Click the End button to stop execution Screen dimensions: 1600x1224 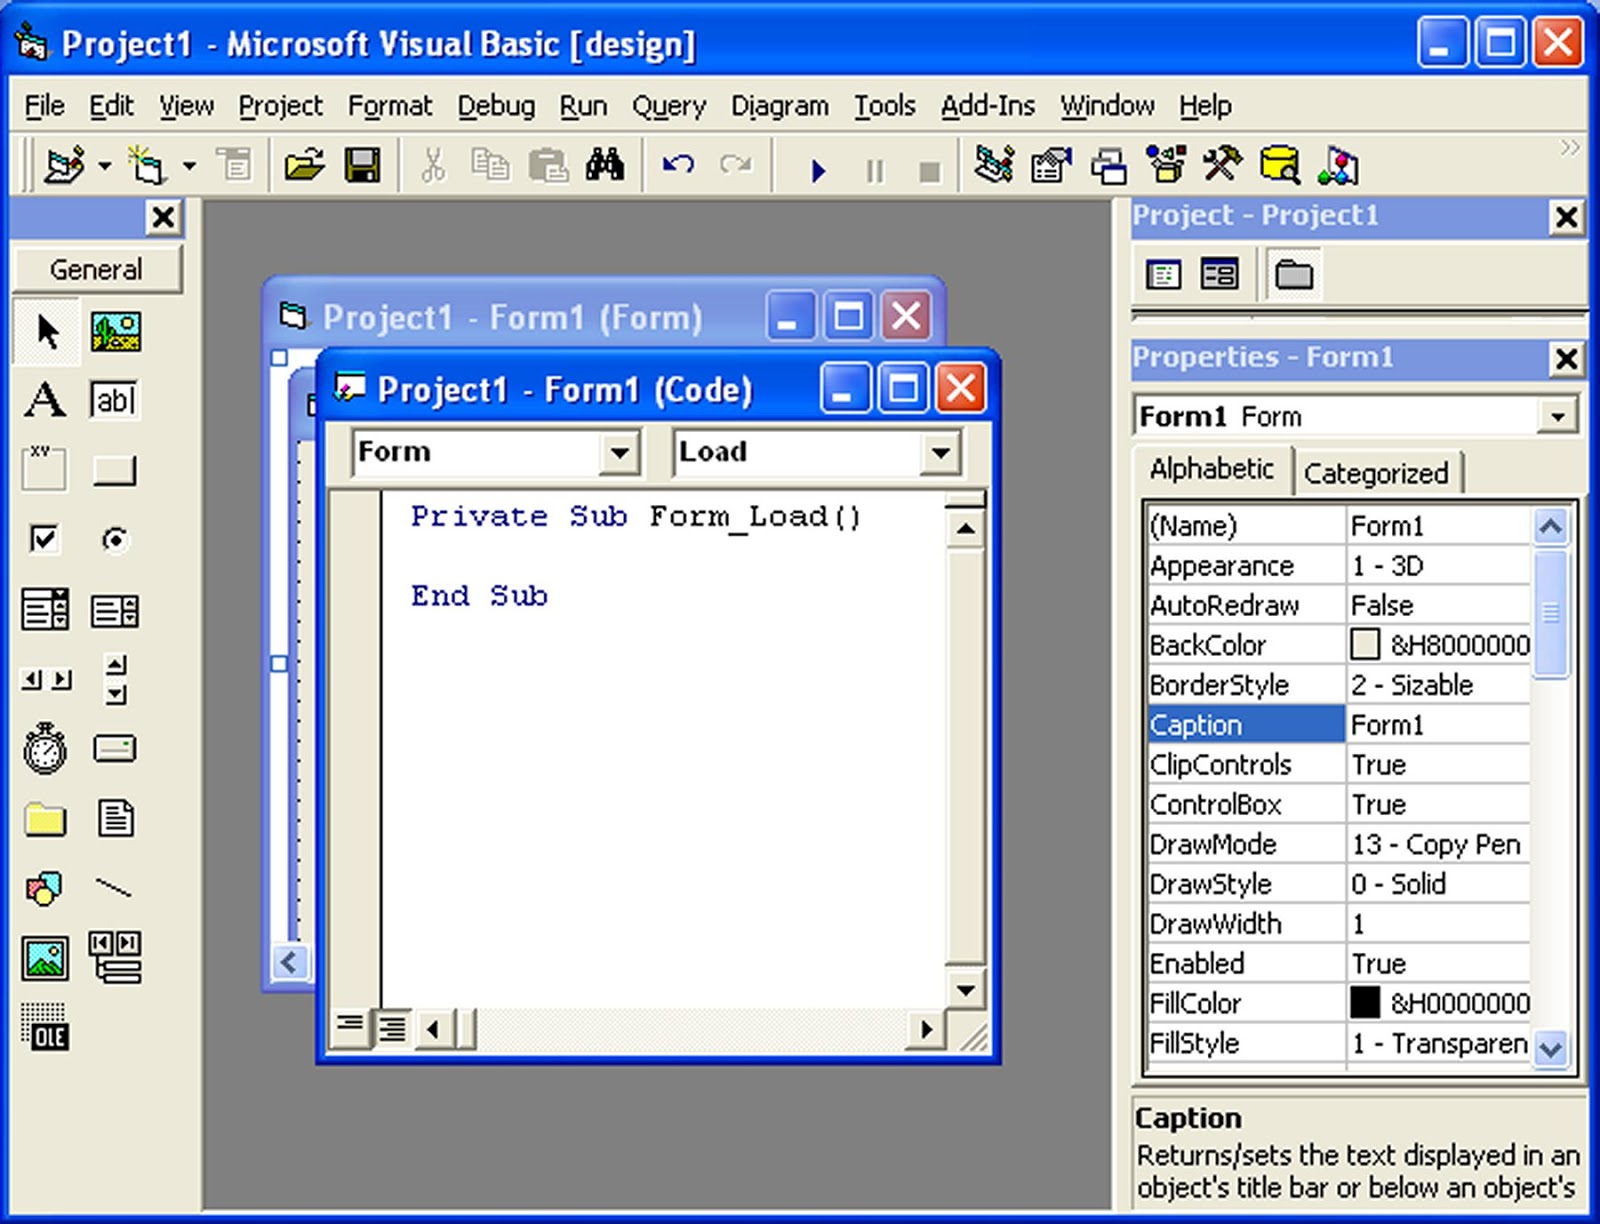click(930, 170)
